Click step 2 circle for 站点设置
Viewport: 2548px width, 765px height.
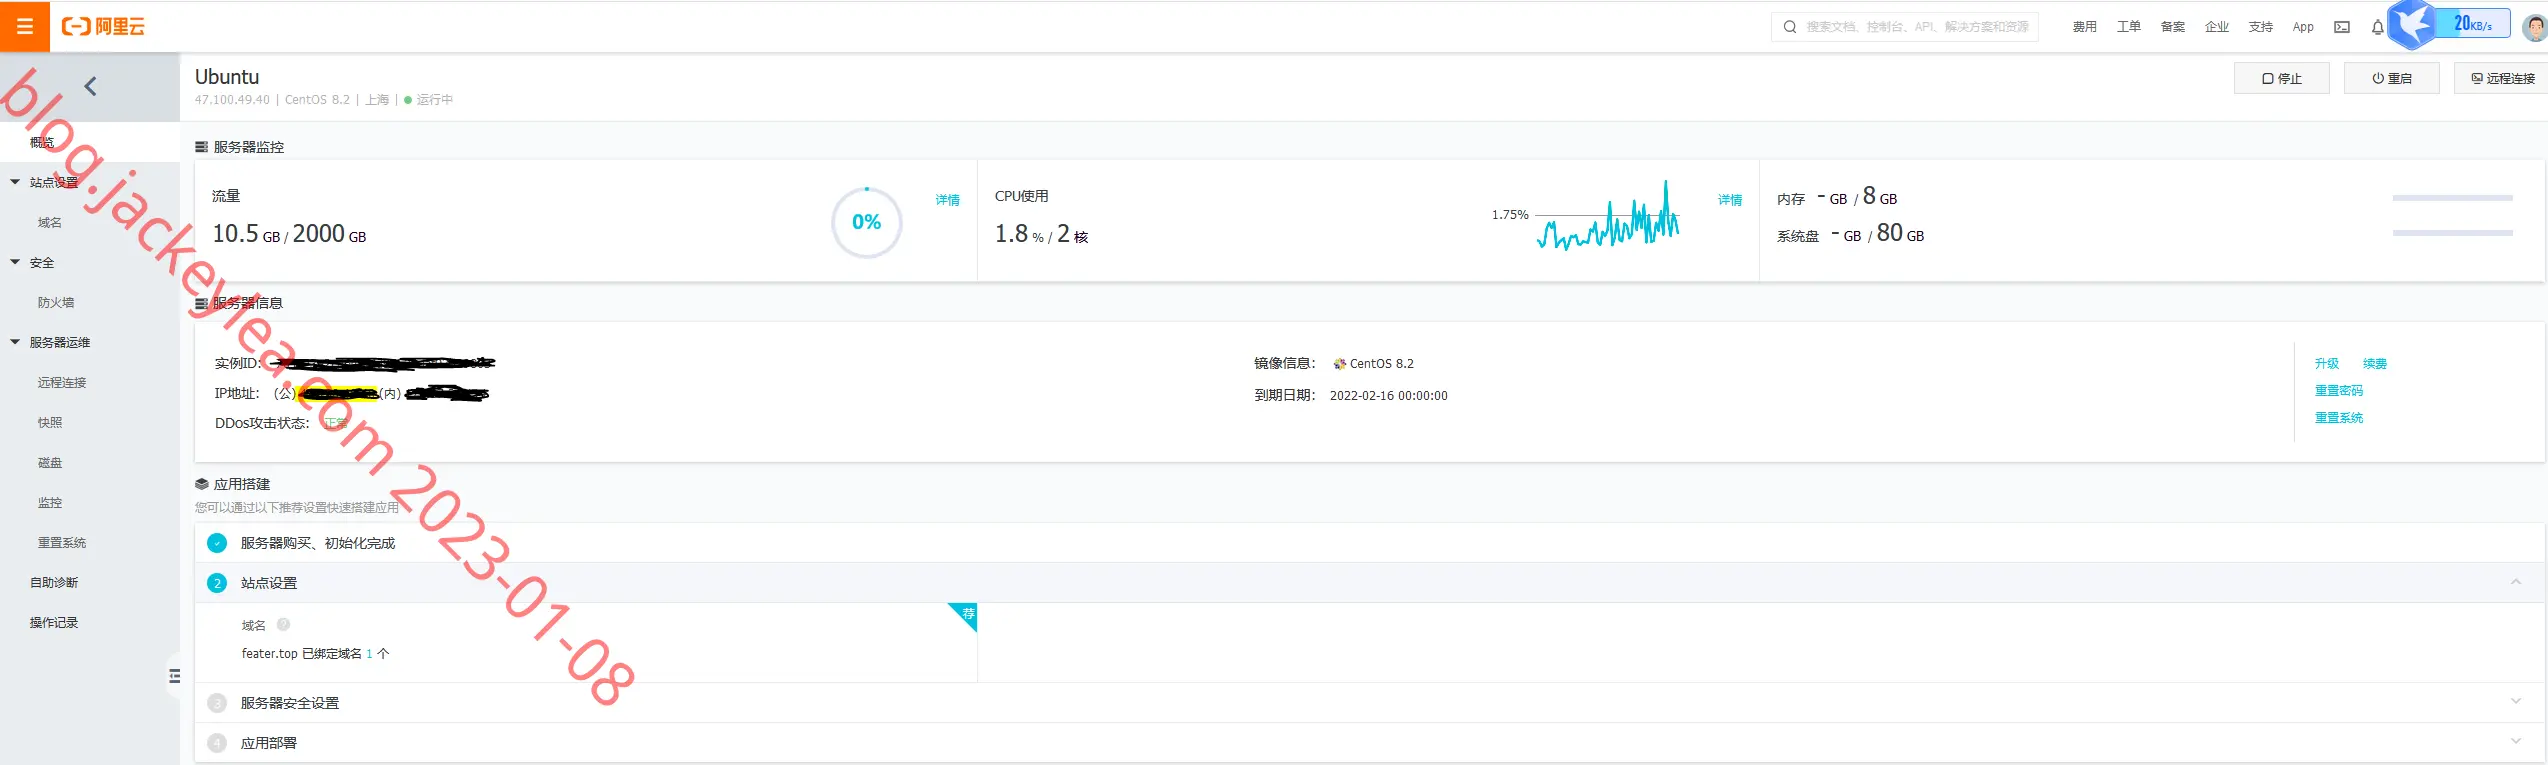tap(217, 583)
